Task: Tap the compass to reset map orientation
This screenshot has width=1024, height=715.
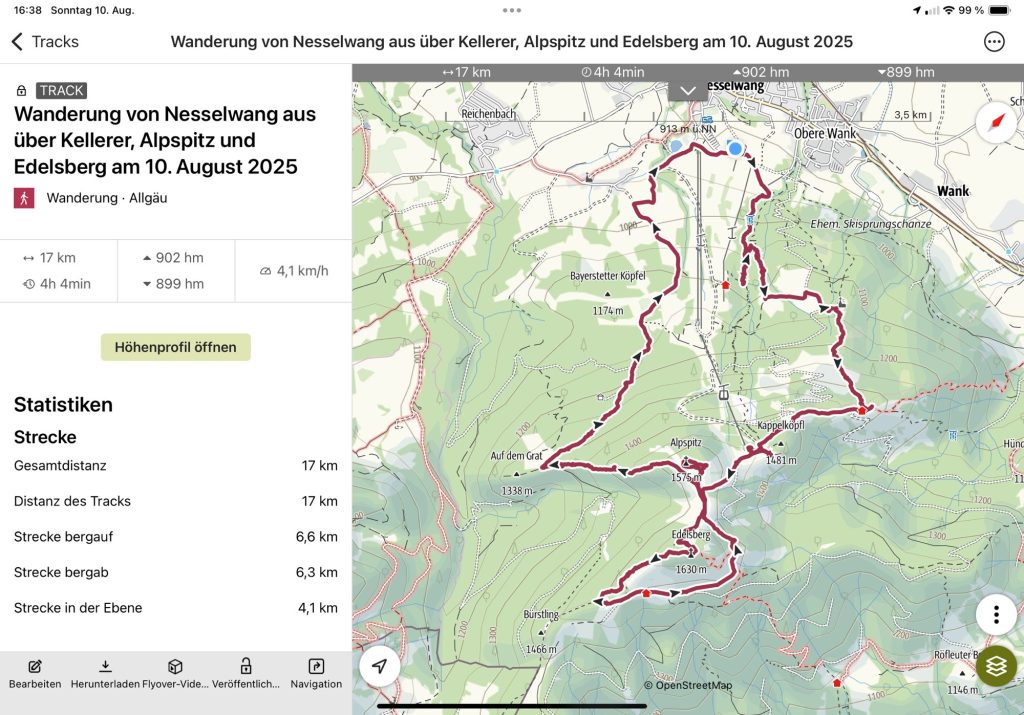Action: [996, 122]
